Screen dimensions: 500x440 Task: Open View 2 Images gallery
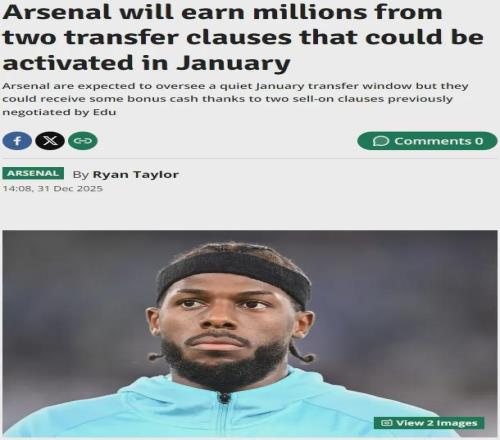429,423
